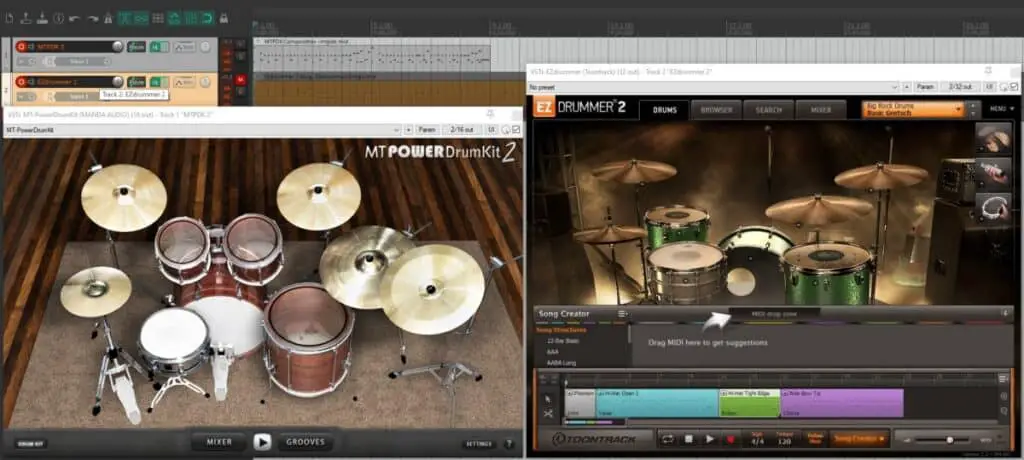
Task: Open the FX button on EZdrummer 2 track
Action: coord(155,82)
